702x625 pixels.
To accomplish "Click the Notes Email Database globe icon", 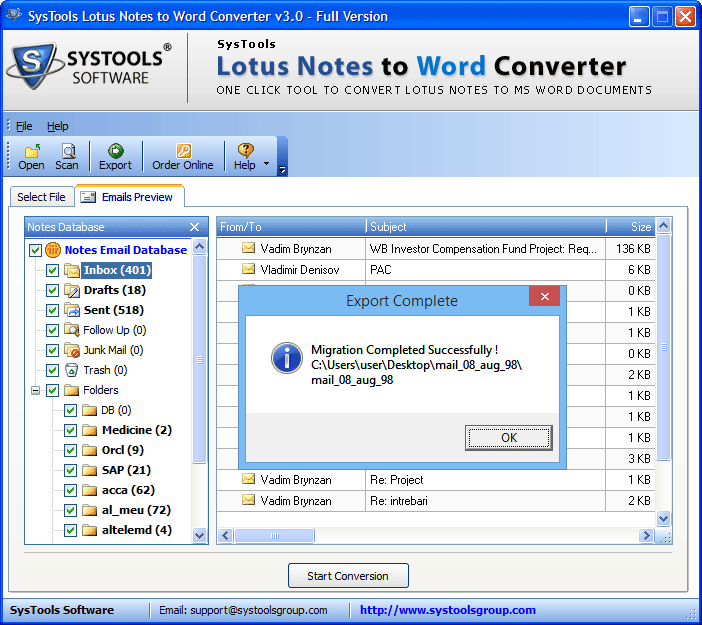I will (x=53, y=250).
